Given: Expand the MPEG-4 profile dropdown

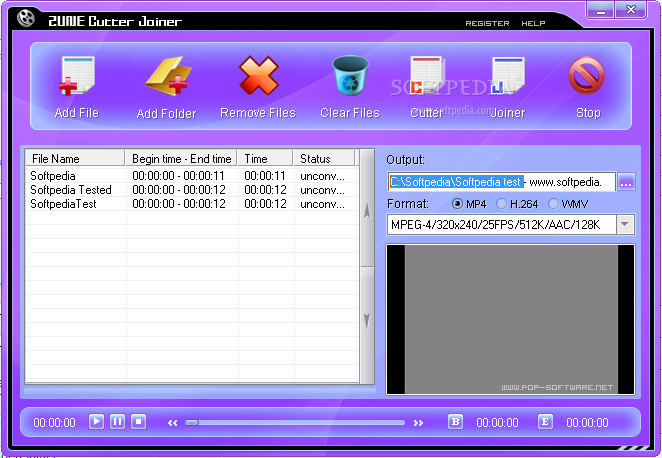Looking at the screenshot, I should click(x=625, y=225).
